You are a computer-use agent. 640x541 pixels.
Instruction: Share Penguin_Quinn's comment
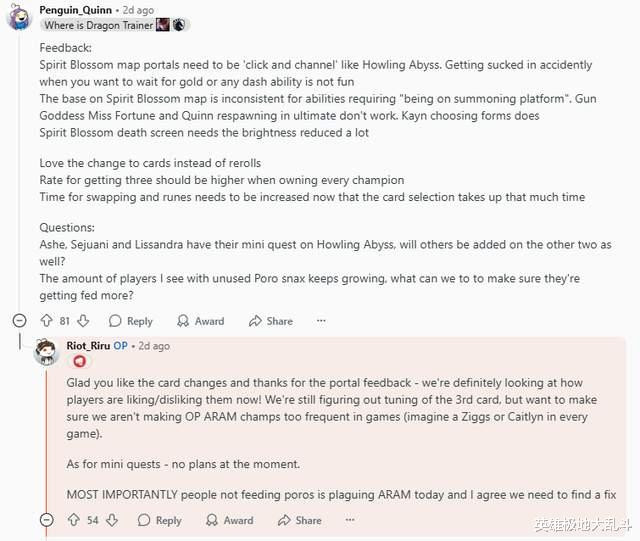pyautogui.click(x=271, y=321)
